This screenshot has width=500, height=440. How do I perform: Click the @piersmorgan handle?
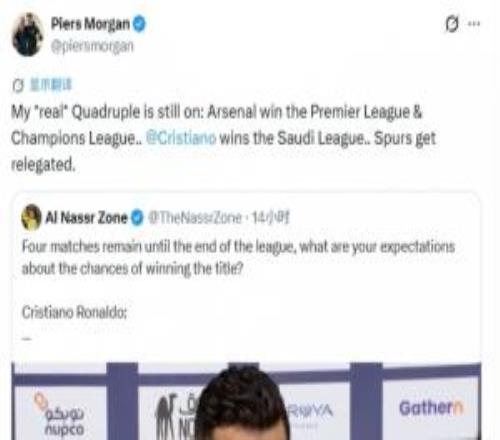click(x=92, y=46)
